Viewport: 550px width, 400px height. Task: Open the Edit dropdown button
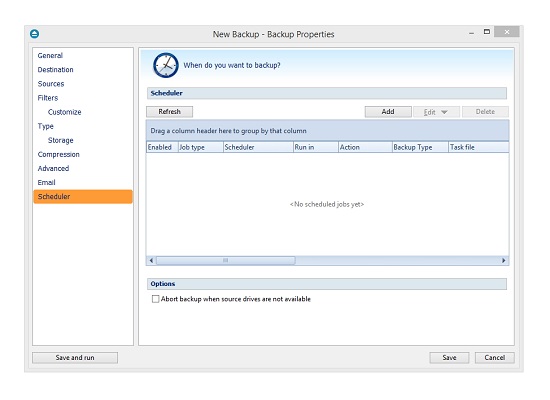[436, 112]
